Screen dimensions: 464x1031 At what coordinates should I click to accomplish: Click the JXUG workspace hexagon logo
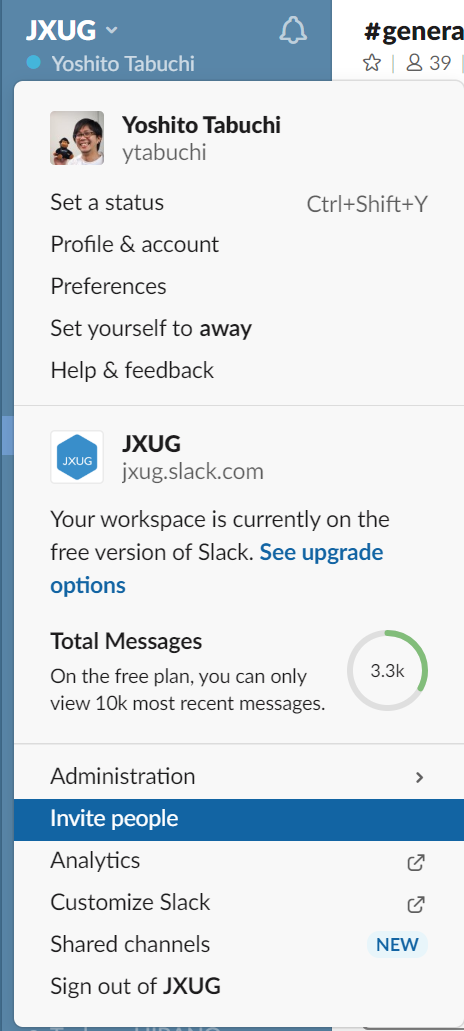77,457
